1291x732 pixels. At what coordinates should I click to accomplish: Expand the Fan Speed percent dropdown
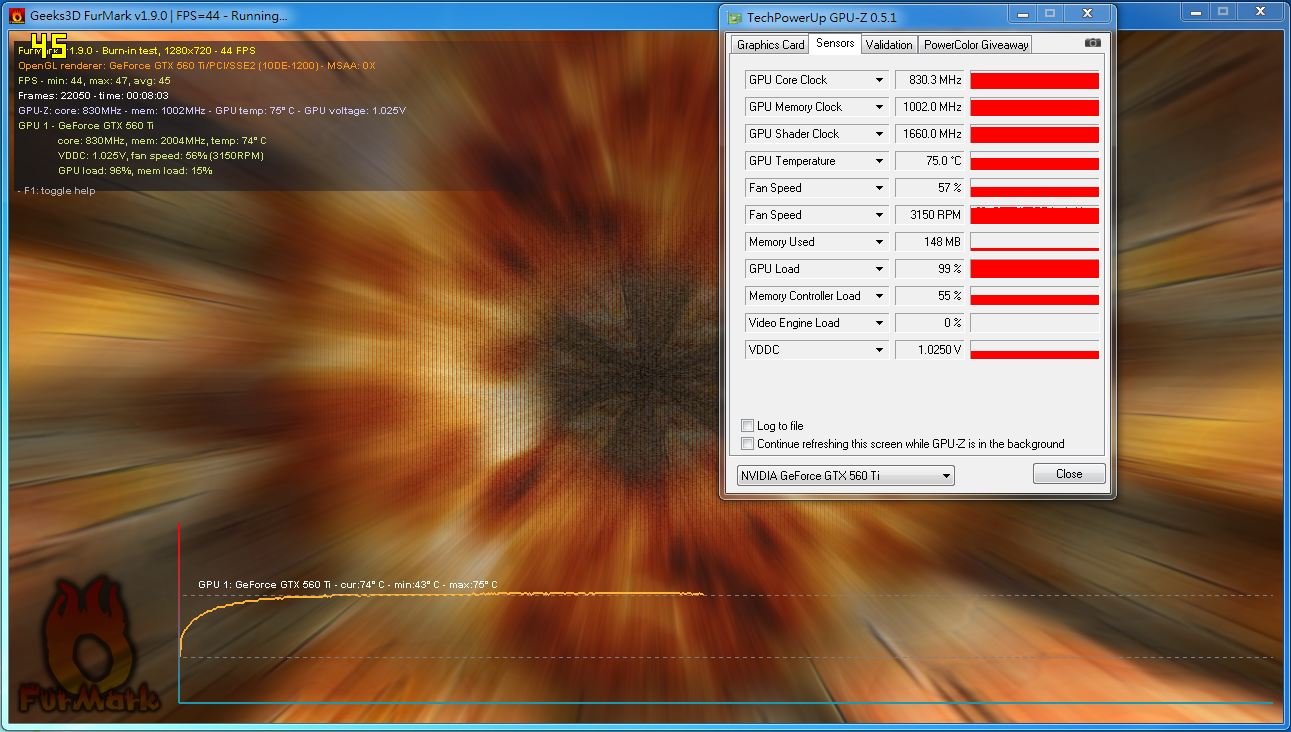(x=879, y=188)
